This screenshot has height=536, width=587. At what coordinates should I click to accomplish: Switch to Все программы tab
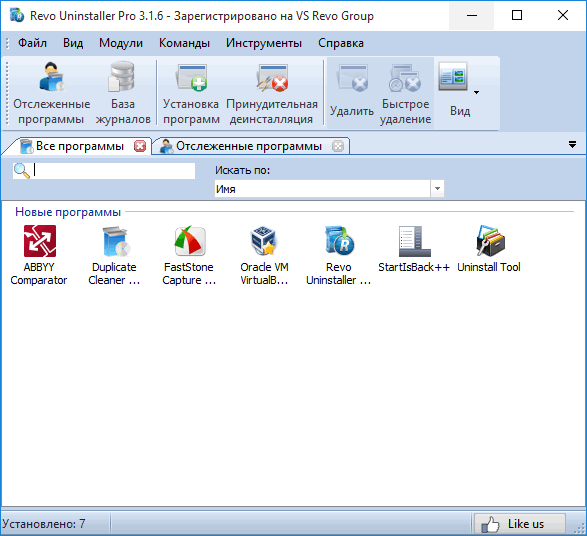tap(76, 146)
